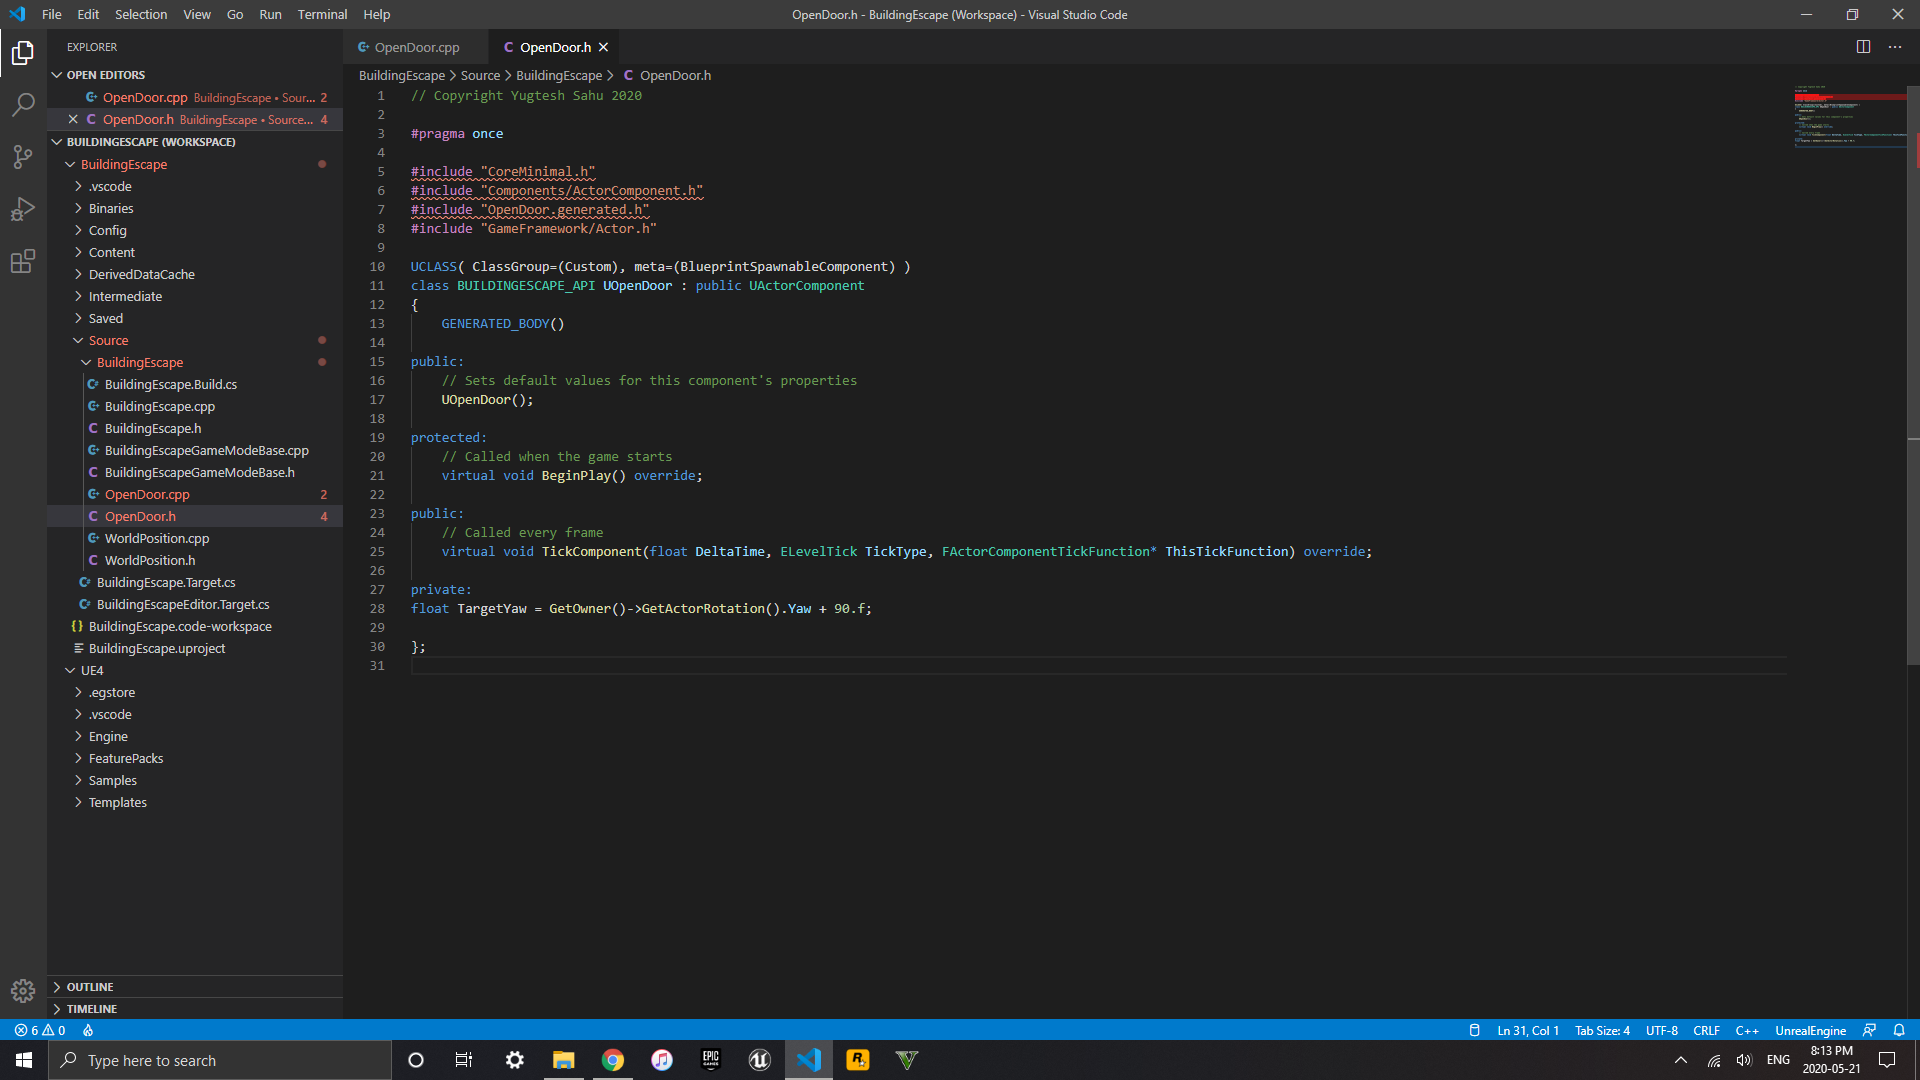Open the Source Control view
Screen dimensions: 1920x1080
coord(22,156)
